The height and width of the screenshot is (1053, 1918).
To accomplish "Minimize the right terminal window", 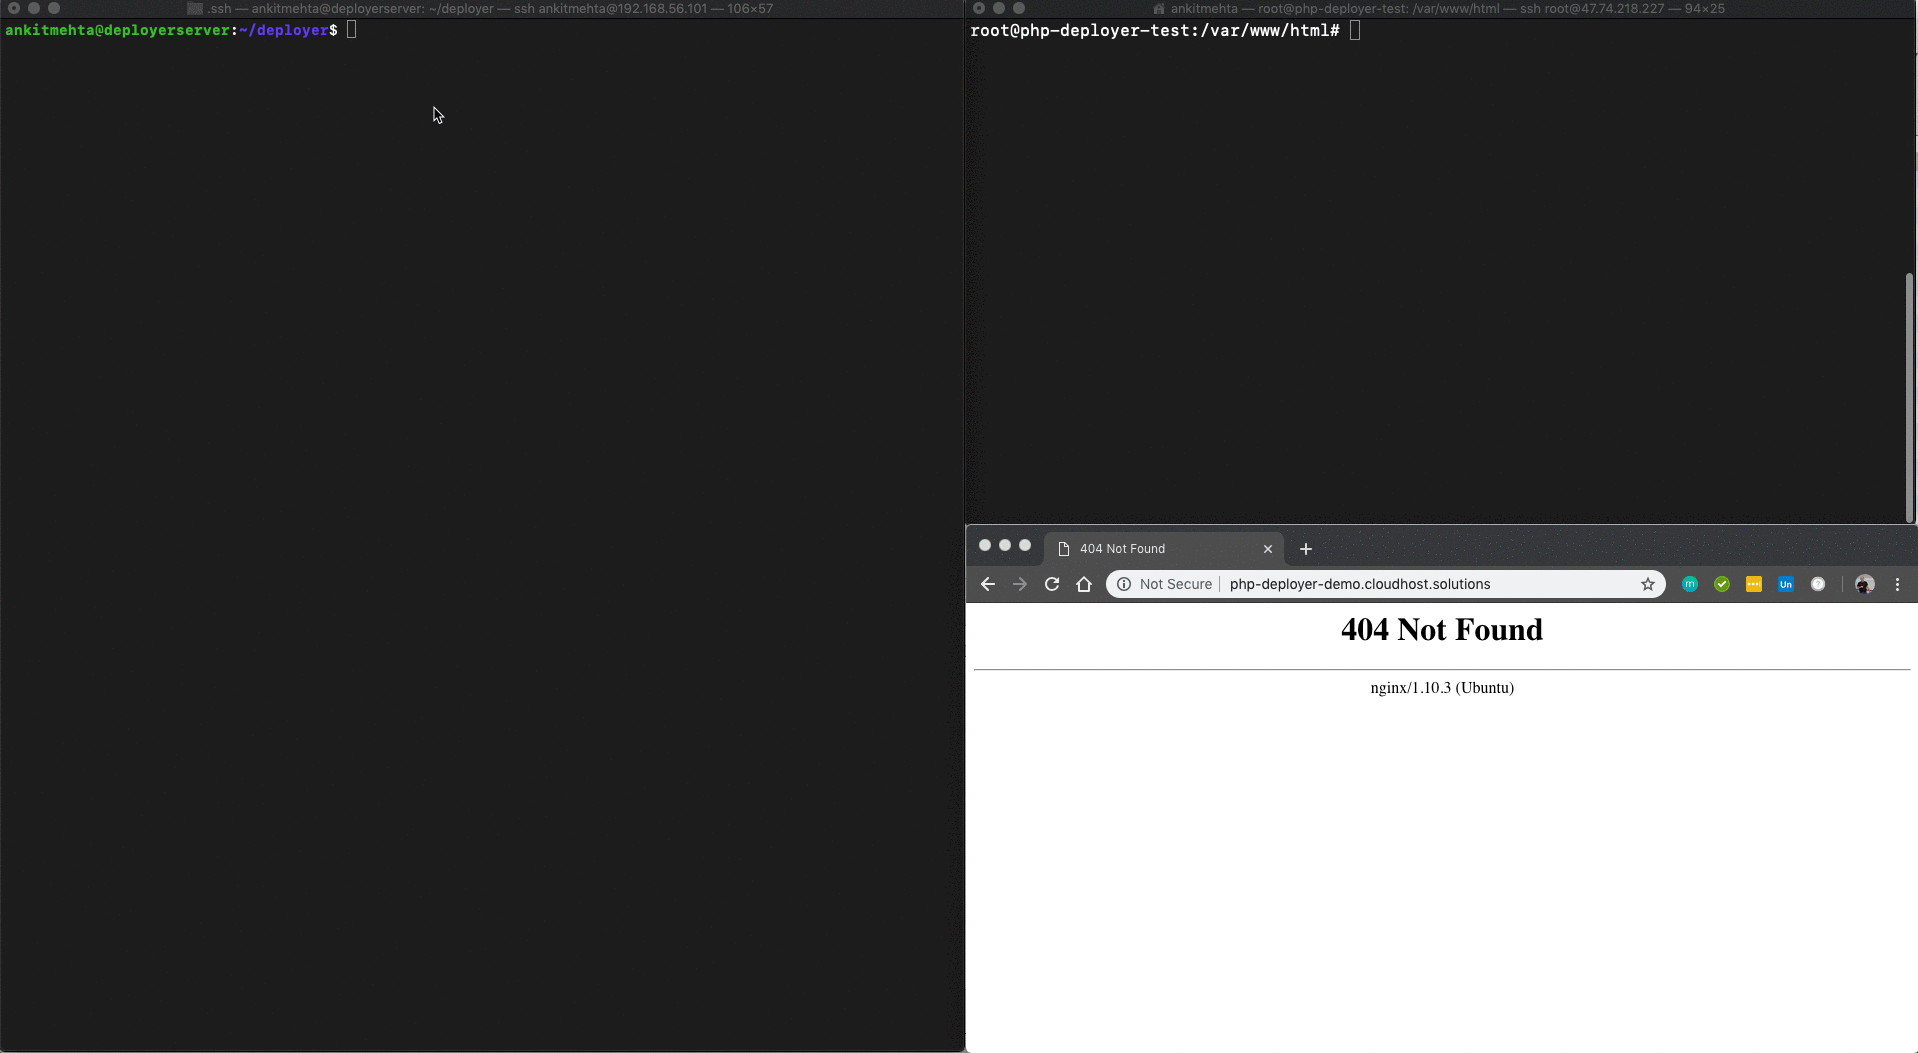I will 999,8.
